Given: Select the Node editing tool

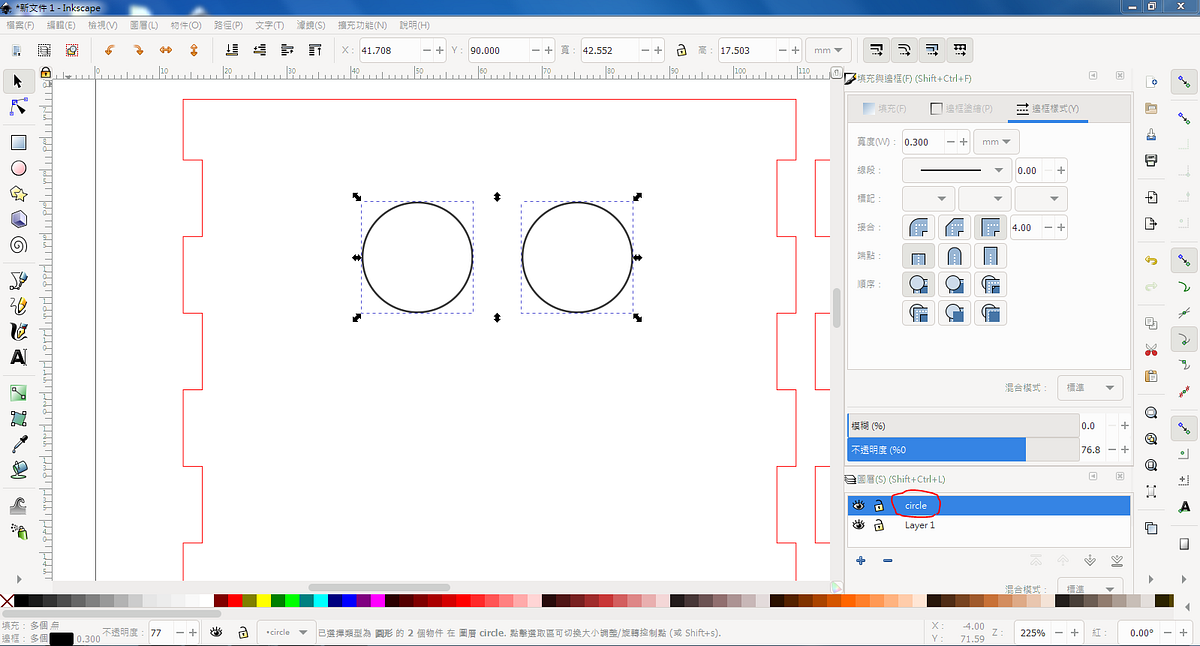Looking at the screenshot, I should (x=18, y=107).
